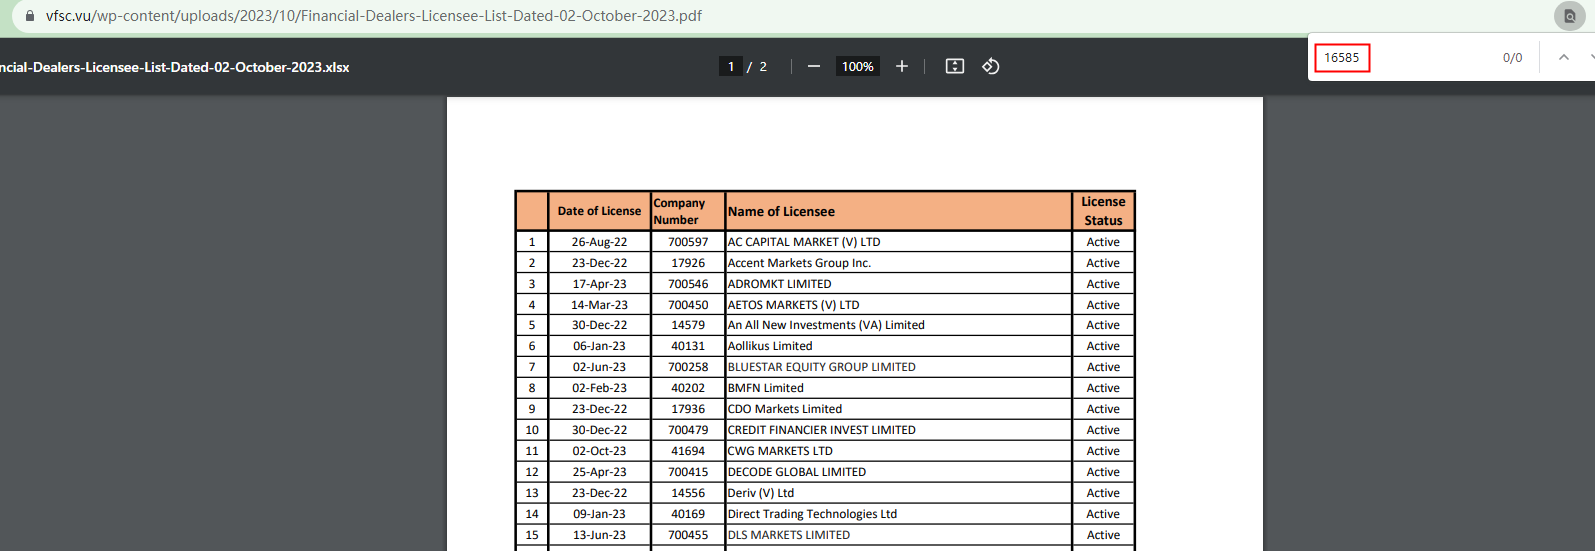Click the find box containing 16585
This screenshot has width=1595, height=551.
coord(1342,58)
